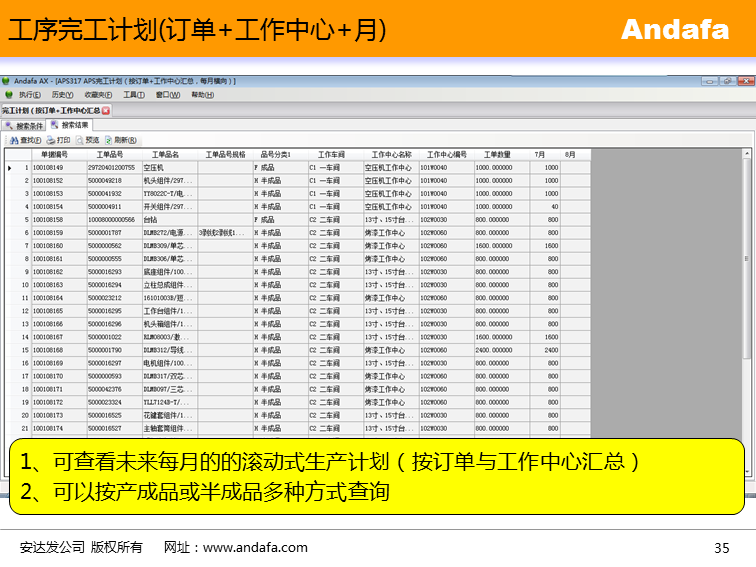Click the Find (查找) binoculars toolbar icon
756x567 pixels.
[13, 141]
